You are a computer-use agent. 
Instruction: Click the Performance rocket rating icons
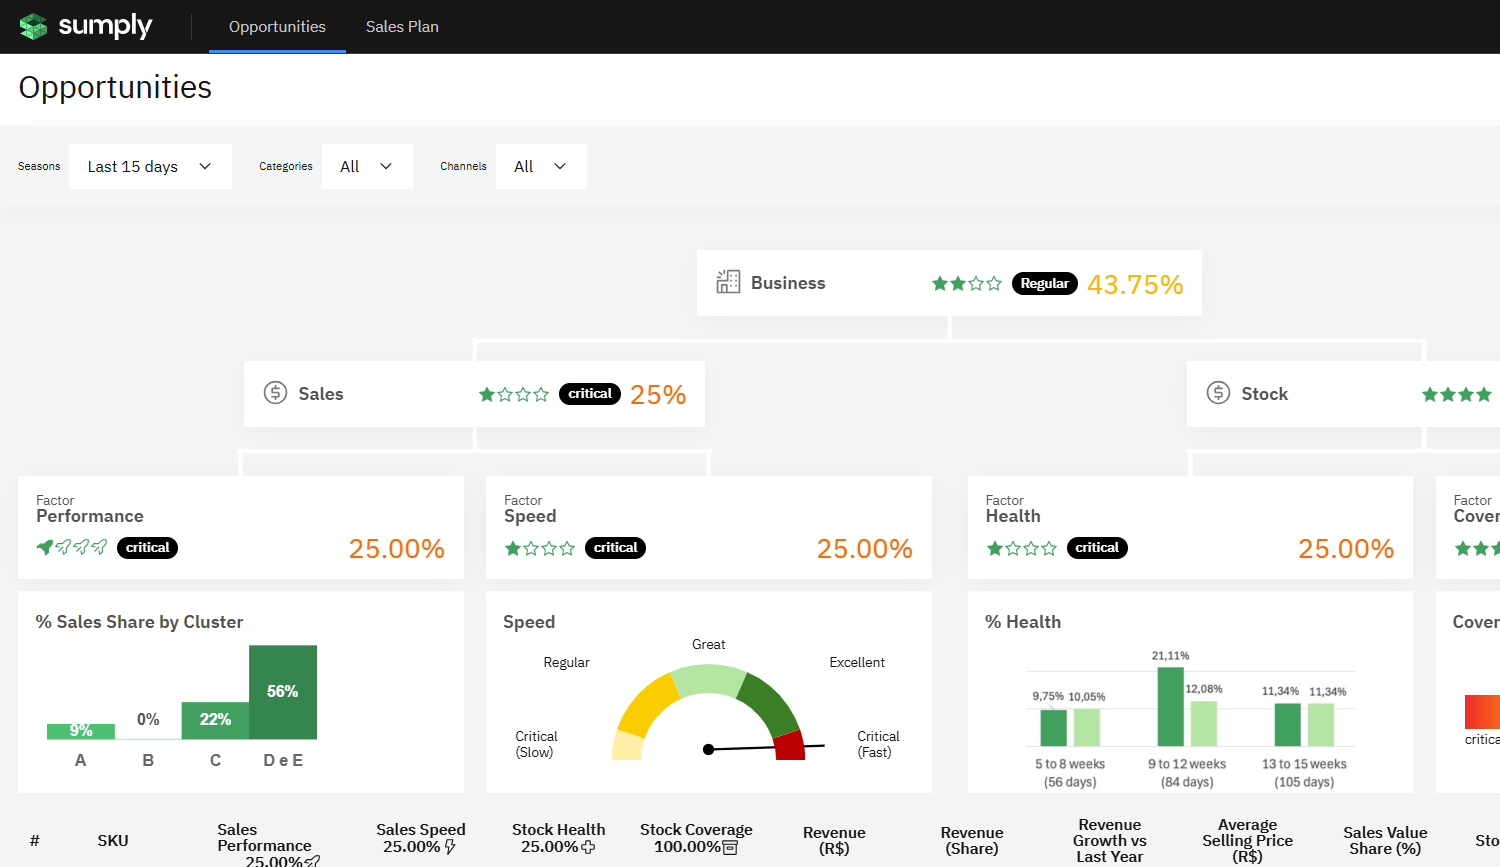pyautogui.click(x=72, y=547)
